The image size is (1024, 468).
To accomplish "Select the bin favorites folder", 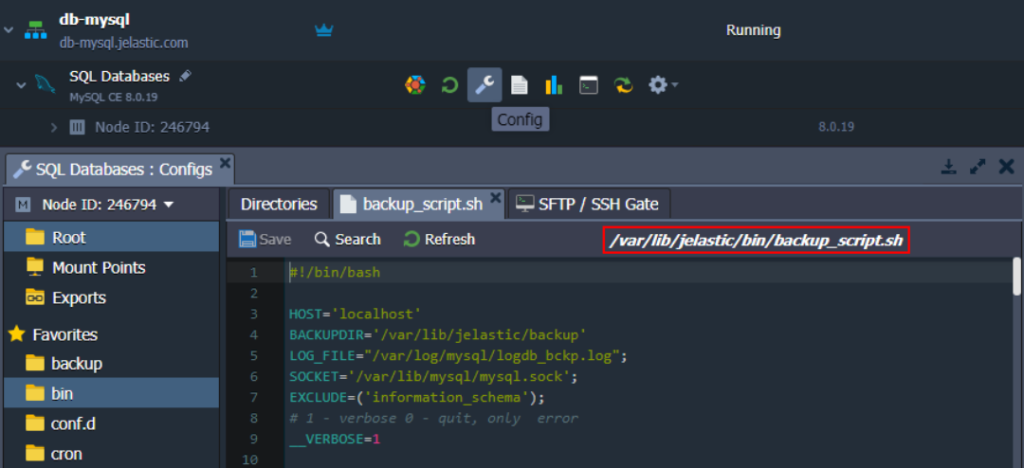I will click(x=111, y=394).
